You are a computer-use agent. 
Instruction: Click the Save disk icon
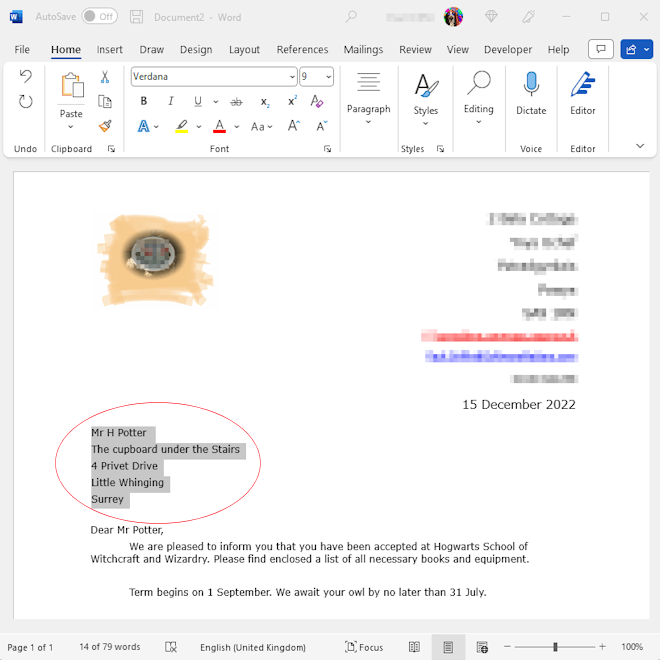click(136, 17)
